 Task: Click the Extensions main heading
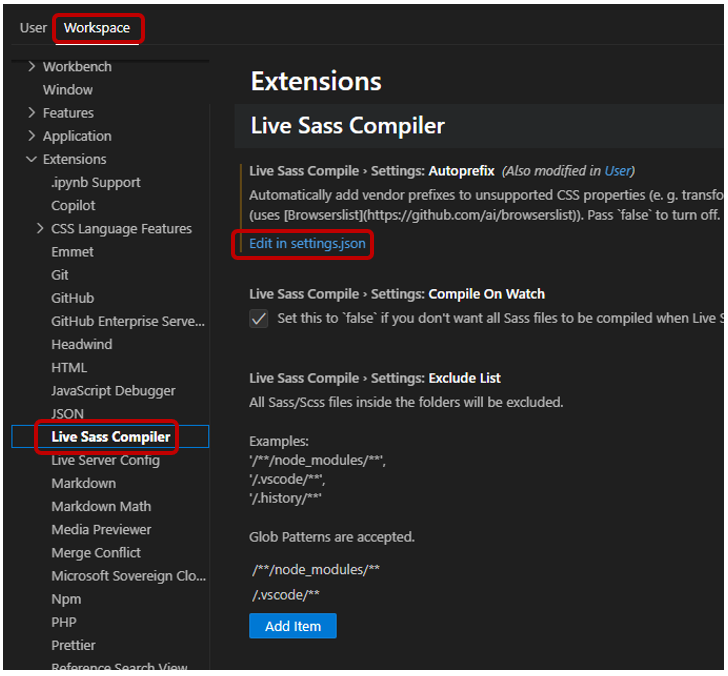[x=316, y=81]
